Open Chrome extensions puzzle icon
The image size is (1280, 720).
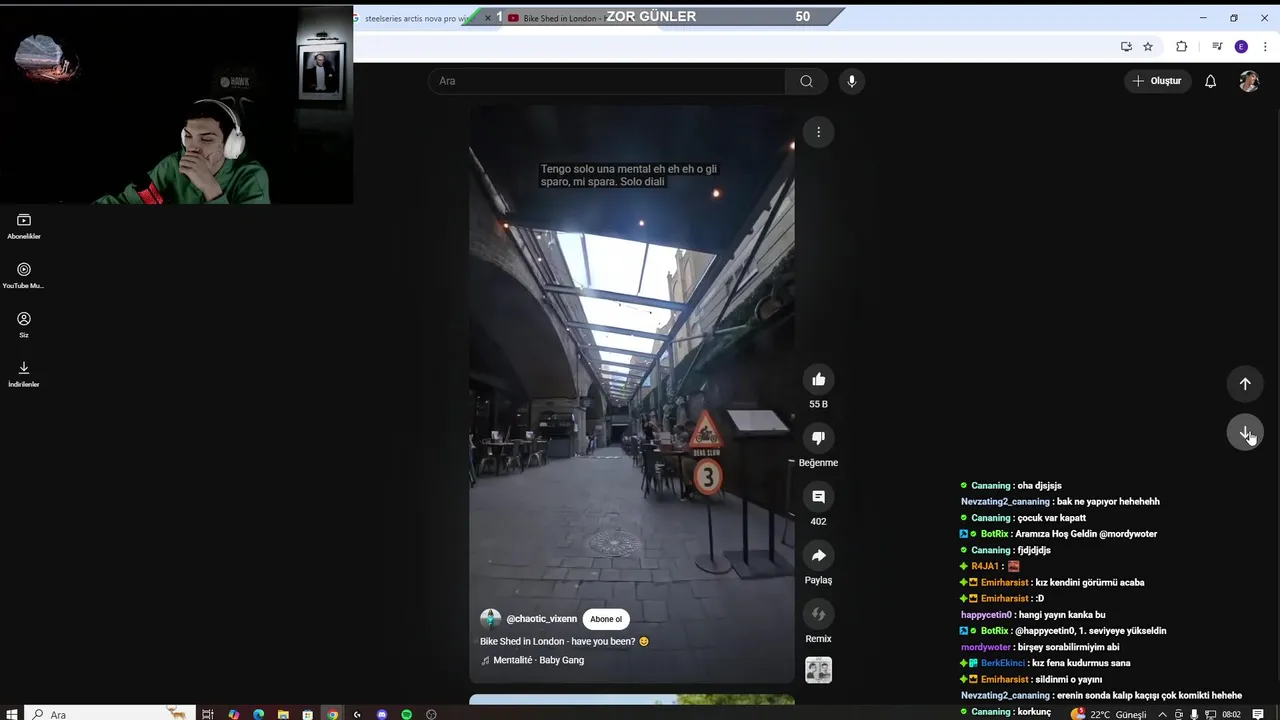pos(1181,46)
